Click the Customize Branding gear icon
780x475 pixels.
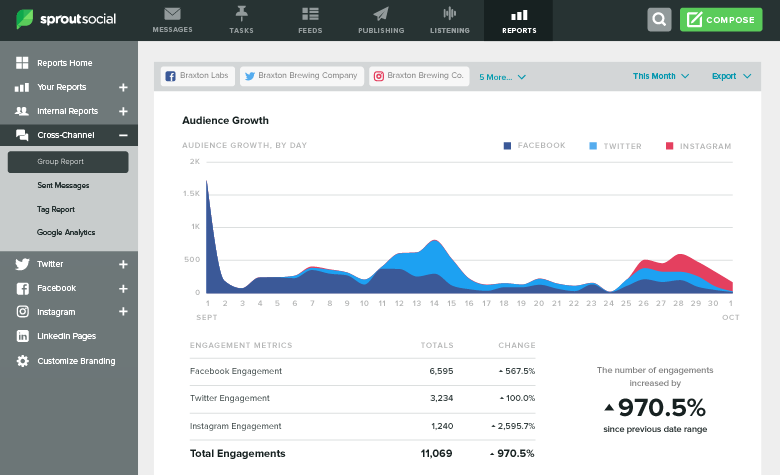click(22, 361)
